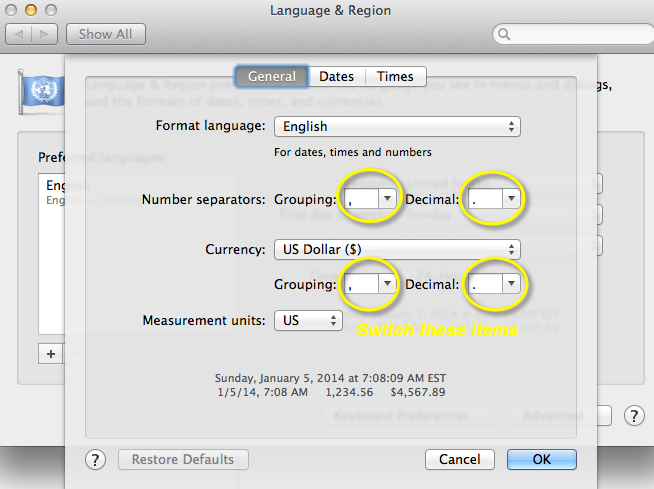The height and width of the screenshot is (489, 654).
Task: Switch to the General tab
Action: [272, 76]
